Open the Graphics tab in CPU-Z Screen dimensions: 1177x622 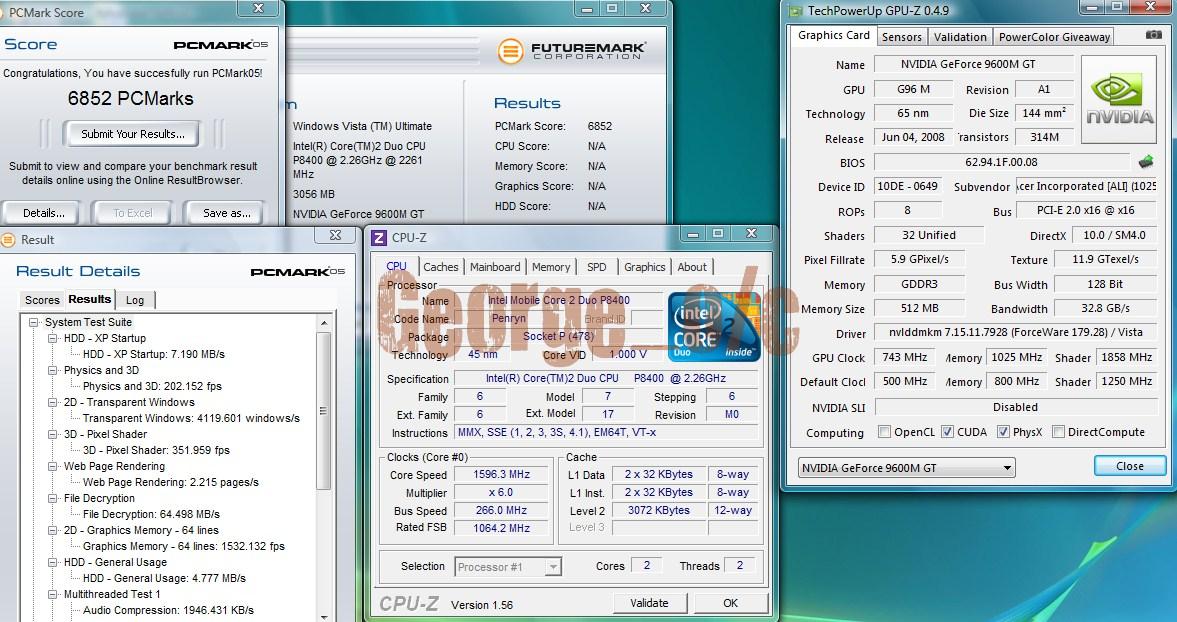pyautogui.click(x=644, y=266)
